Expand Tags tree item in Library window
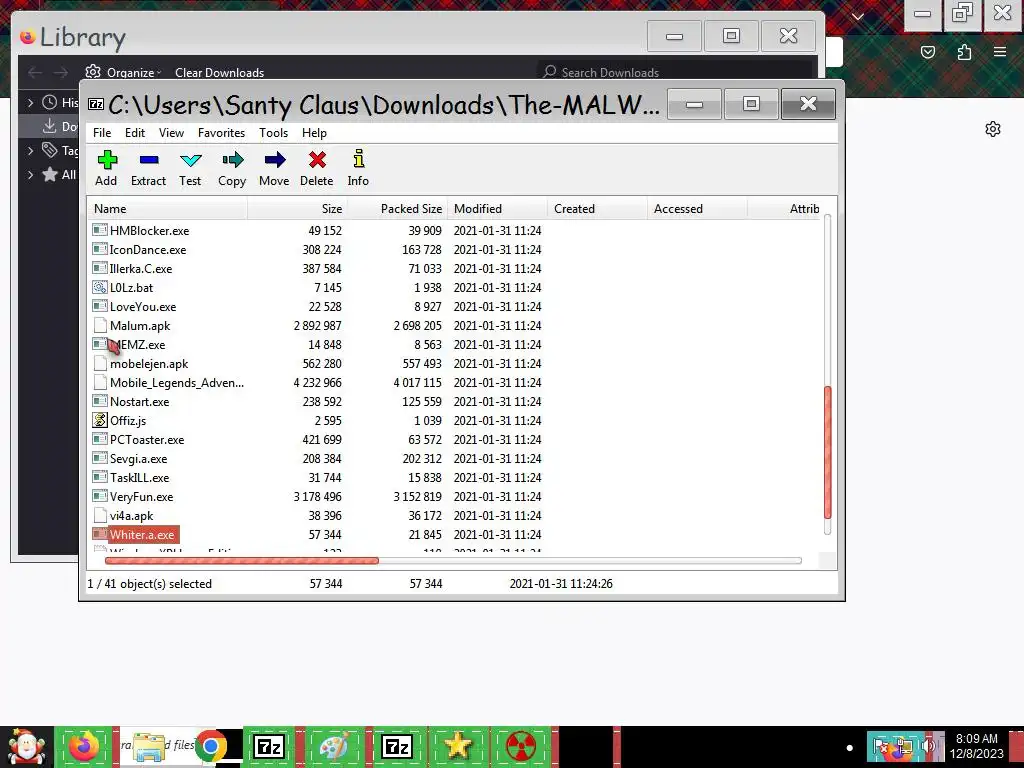Viewport: 1024px width, 768px height. pyautogui.click(x=30, y=150)
